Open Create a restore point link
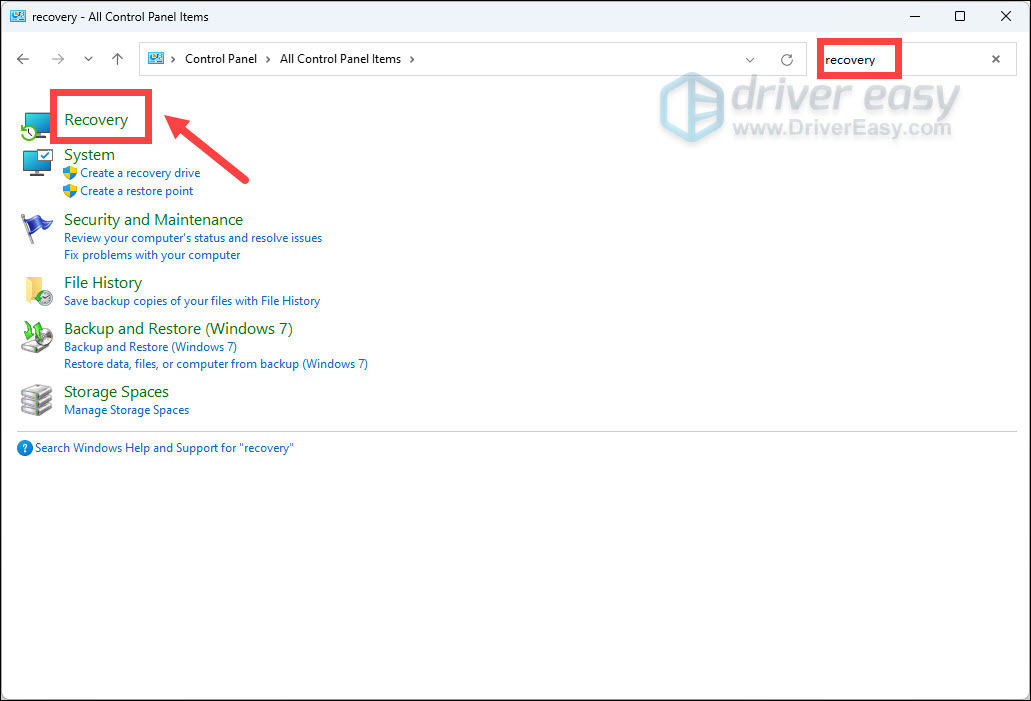 [137, 191]
